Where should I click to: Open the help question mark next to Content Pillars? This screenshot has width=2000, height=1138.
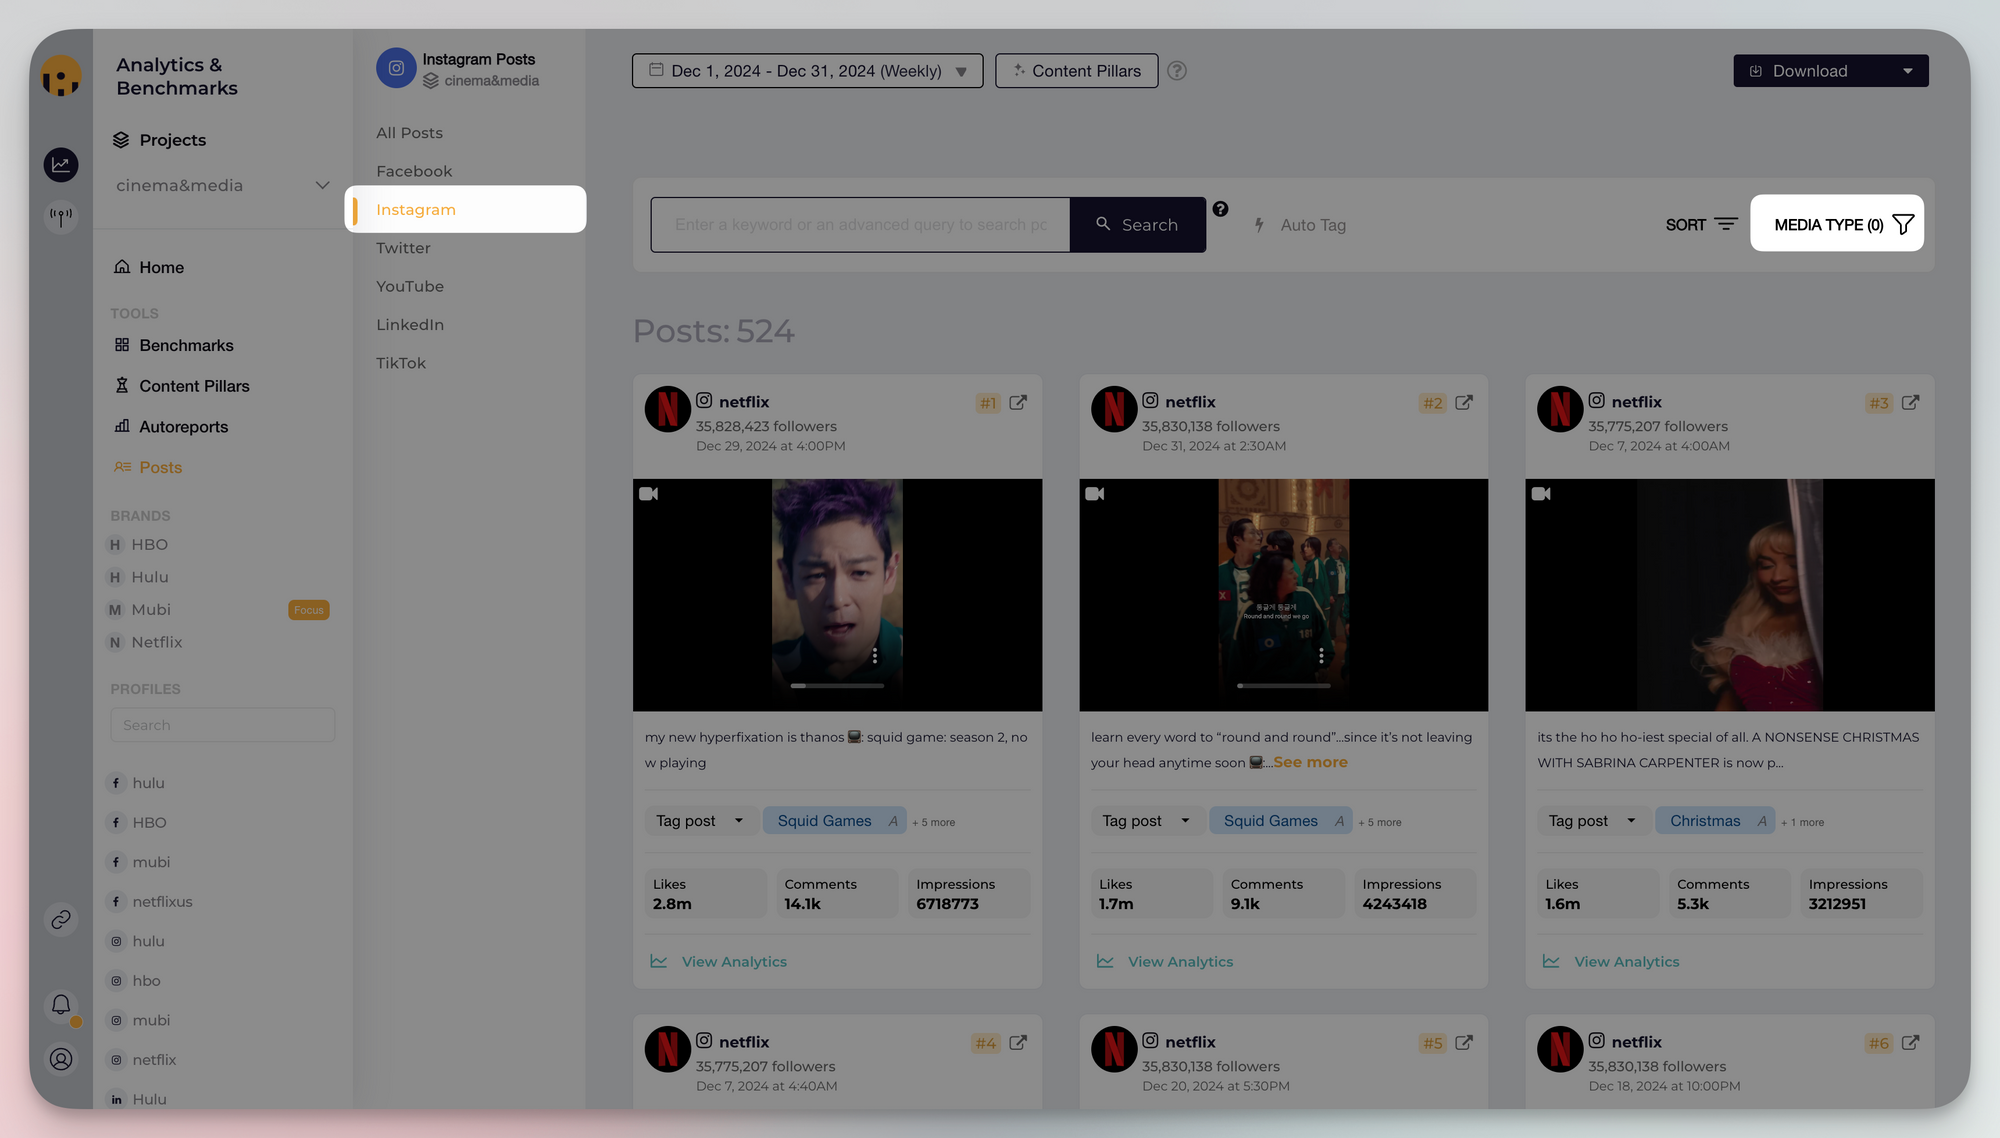pos(1177,71)
